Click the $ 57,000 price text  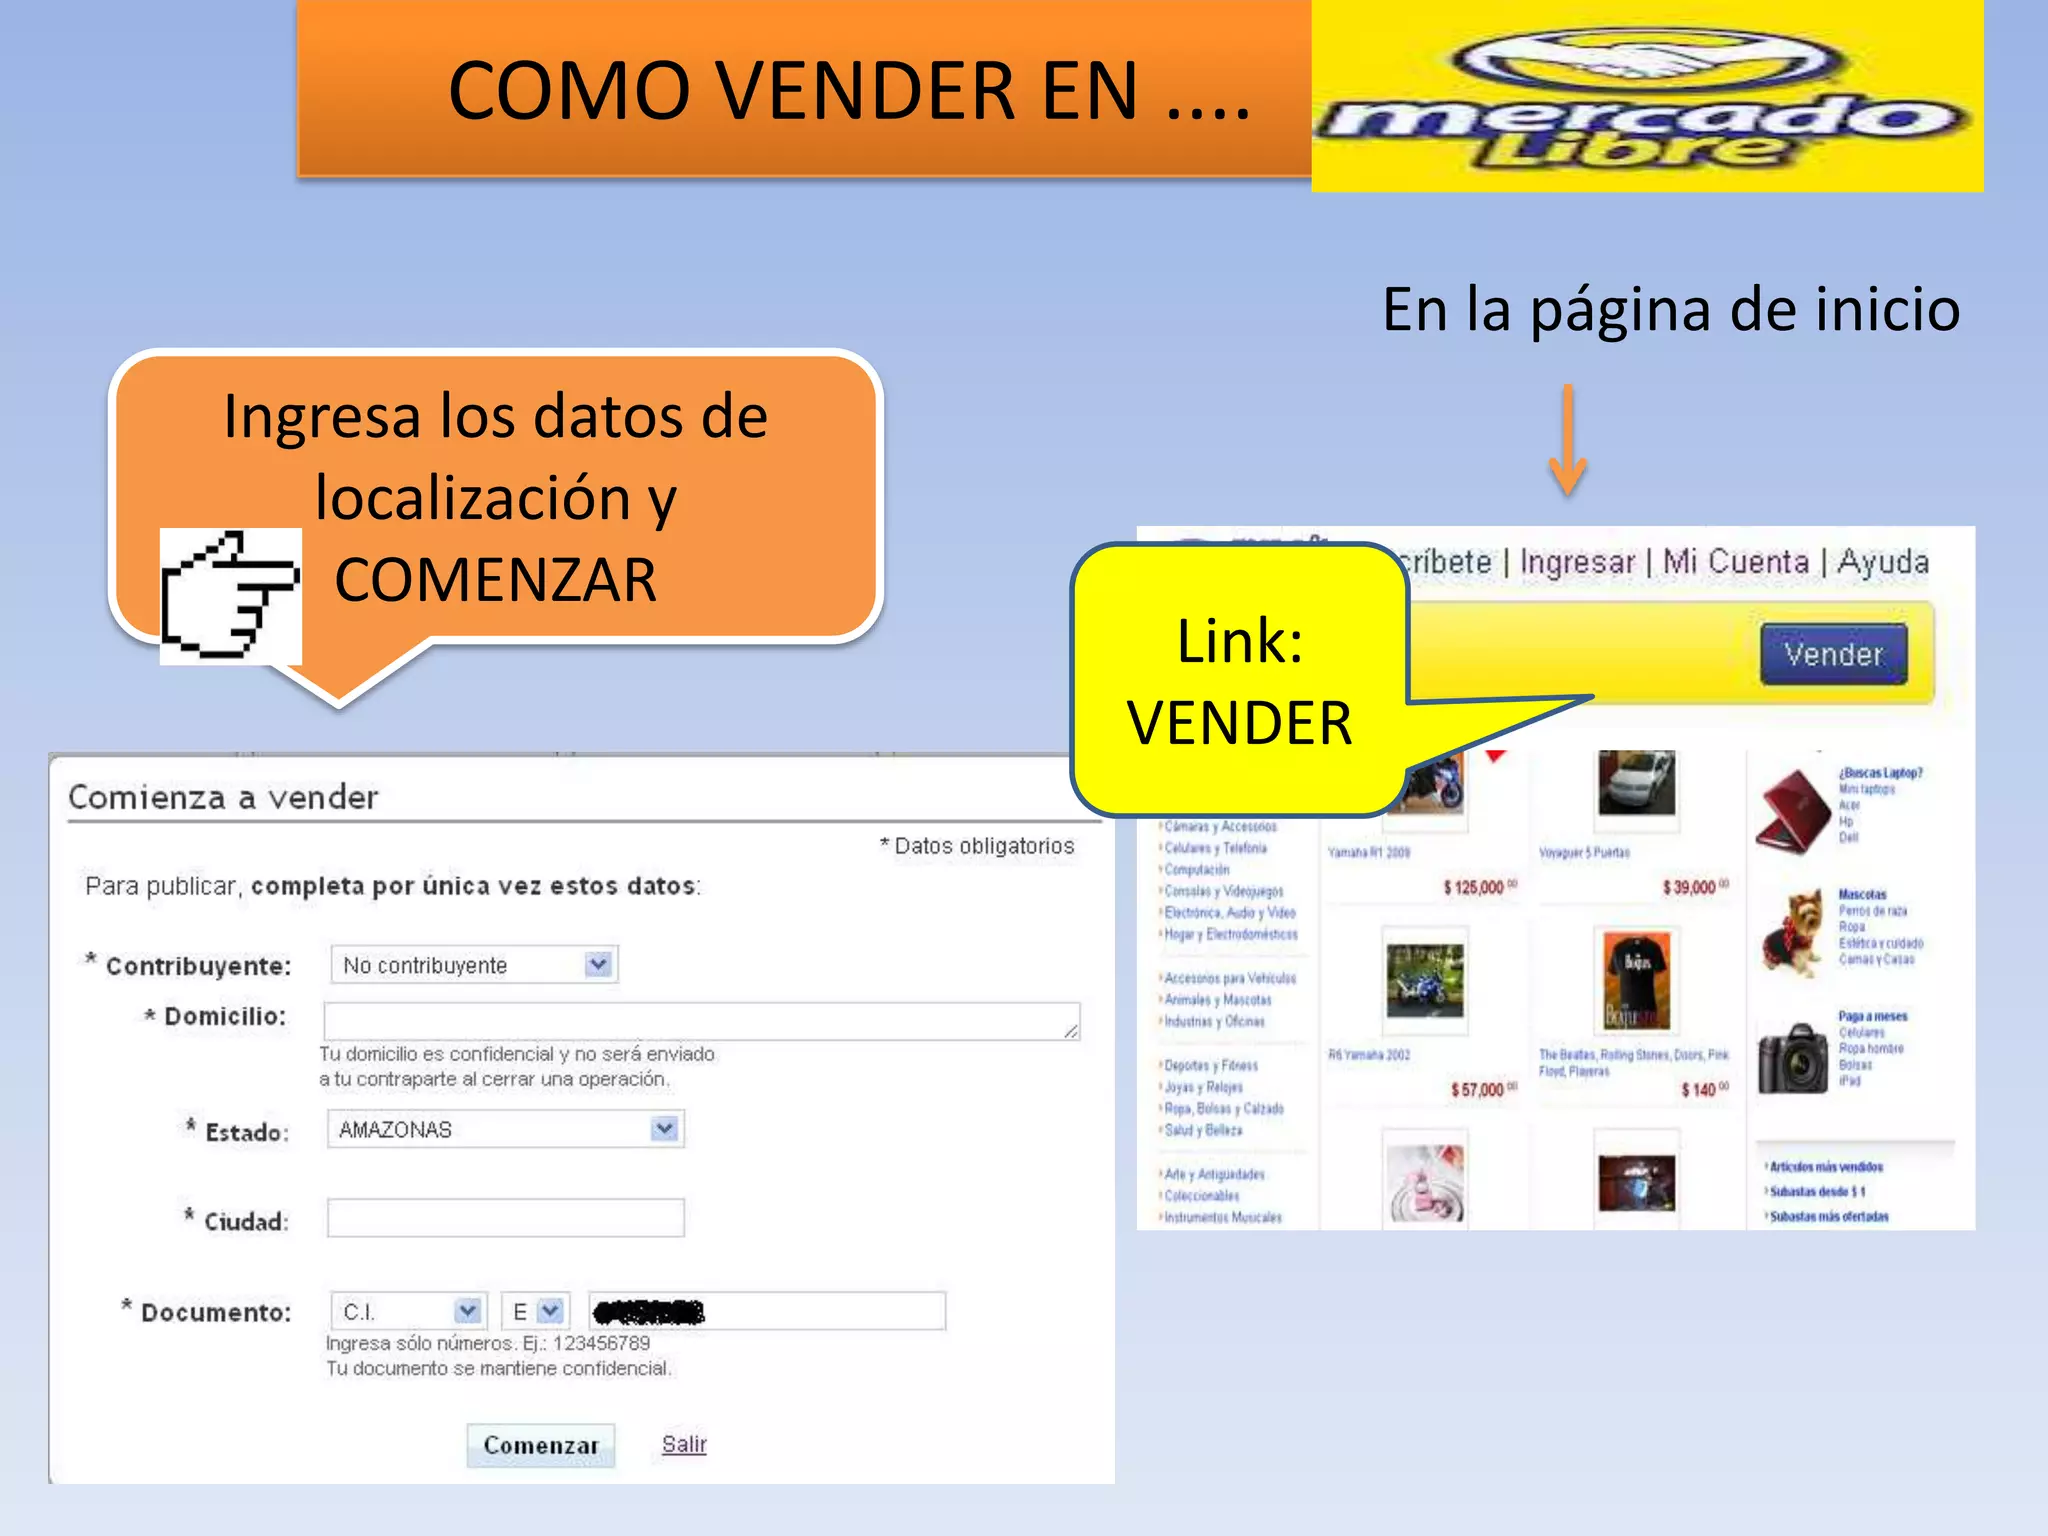point(1484,1090)
